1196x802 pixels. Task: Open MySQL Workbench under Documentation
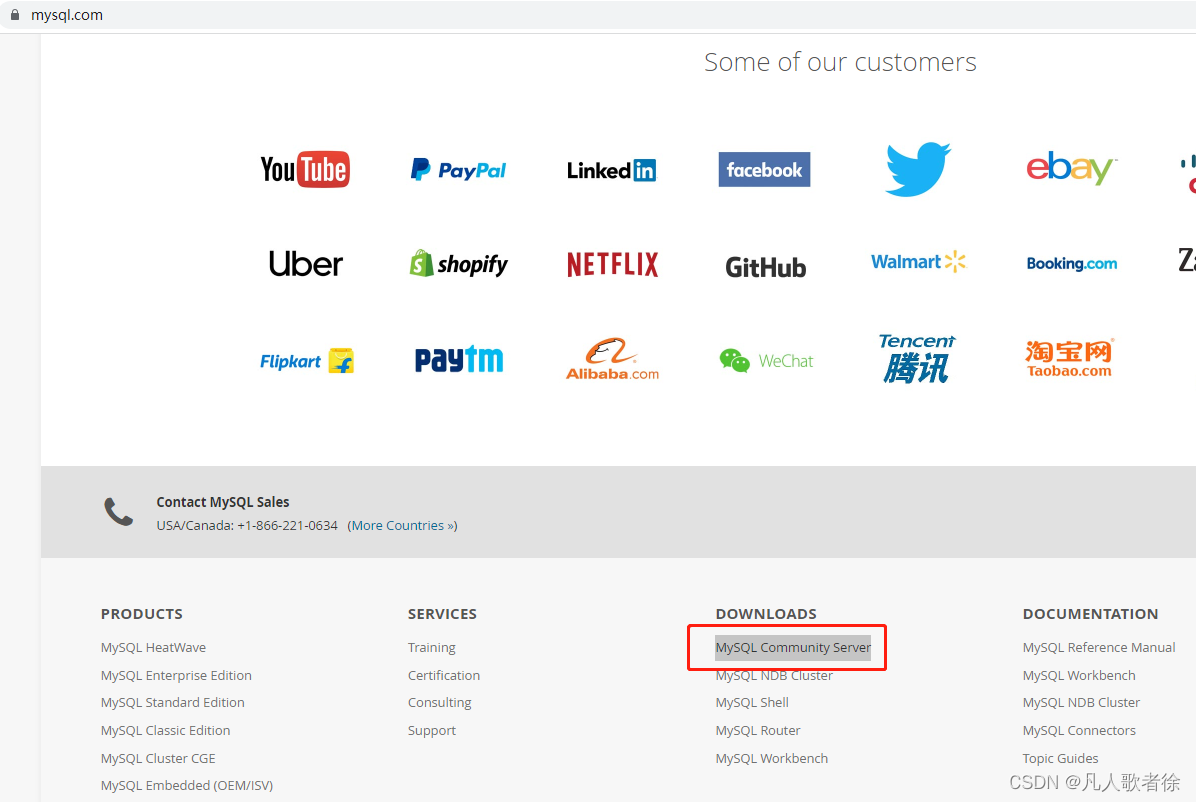[1079, 675]
